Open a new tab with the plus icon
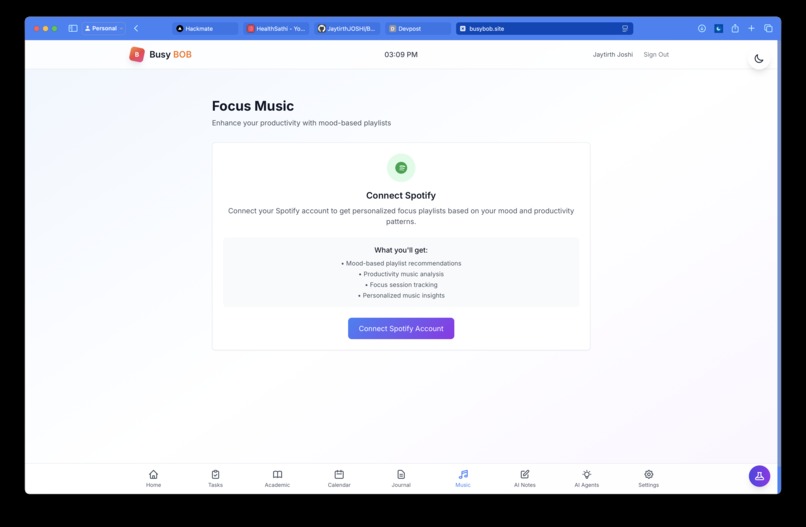Screen dimensions: 806x527 pyautogui.click(x=752, y=28)
